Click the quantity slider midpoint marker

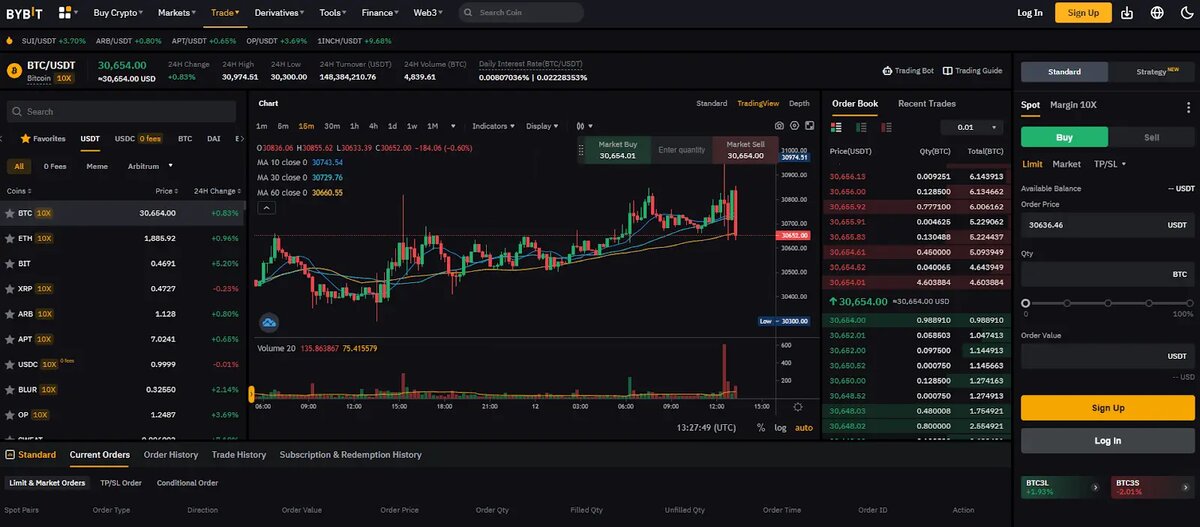coord(1108,303)
